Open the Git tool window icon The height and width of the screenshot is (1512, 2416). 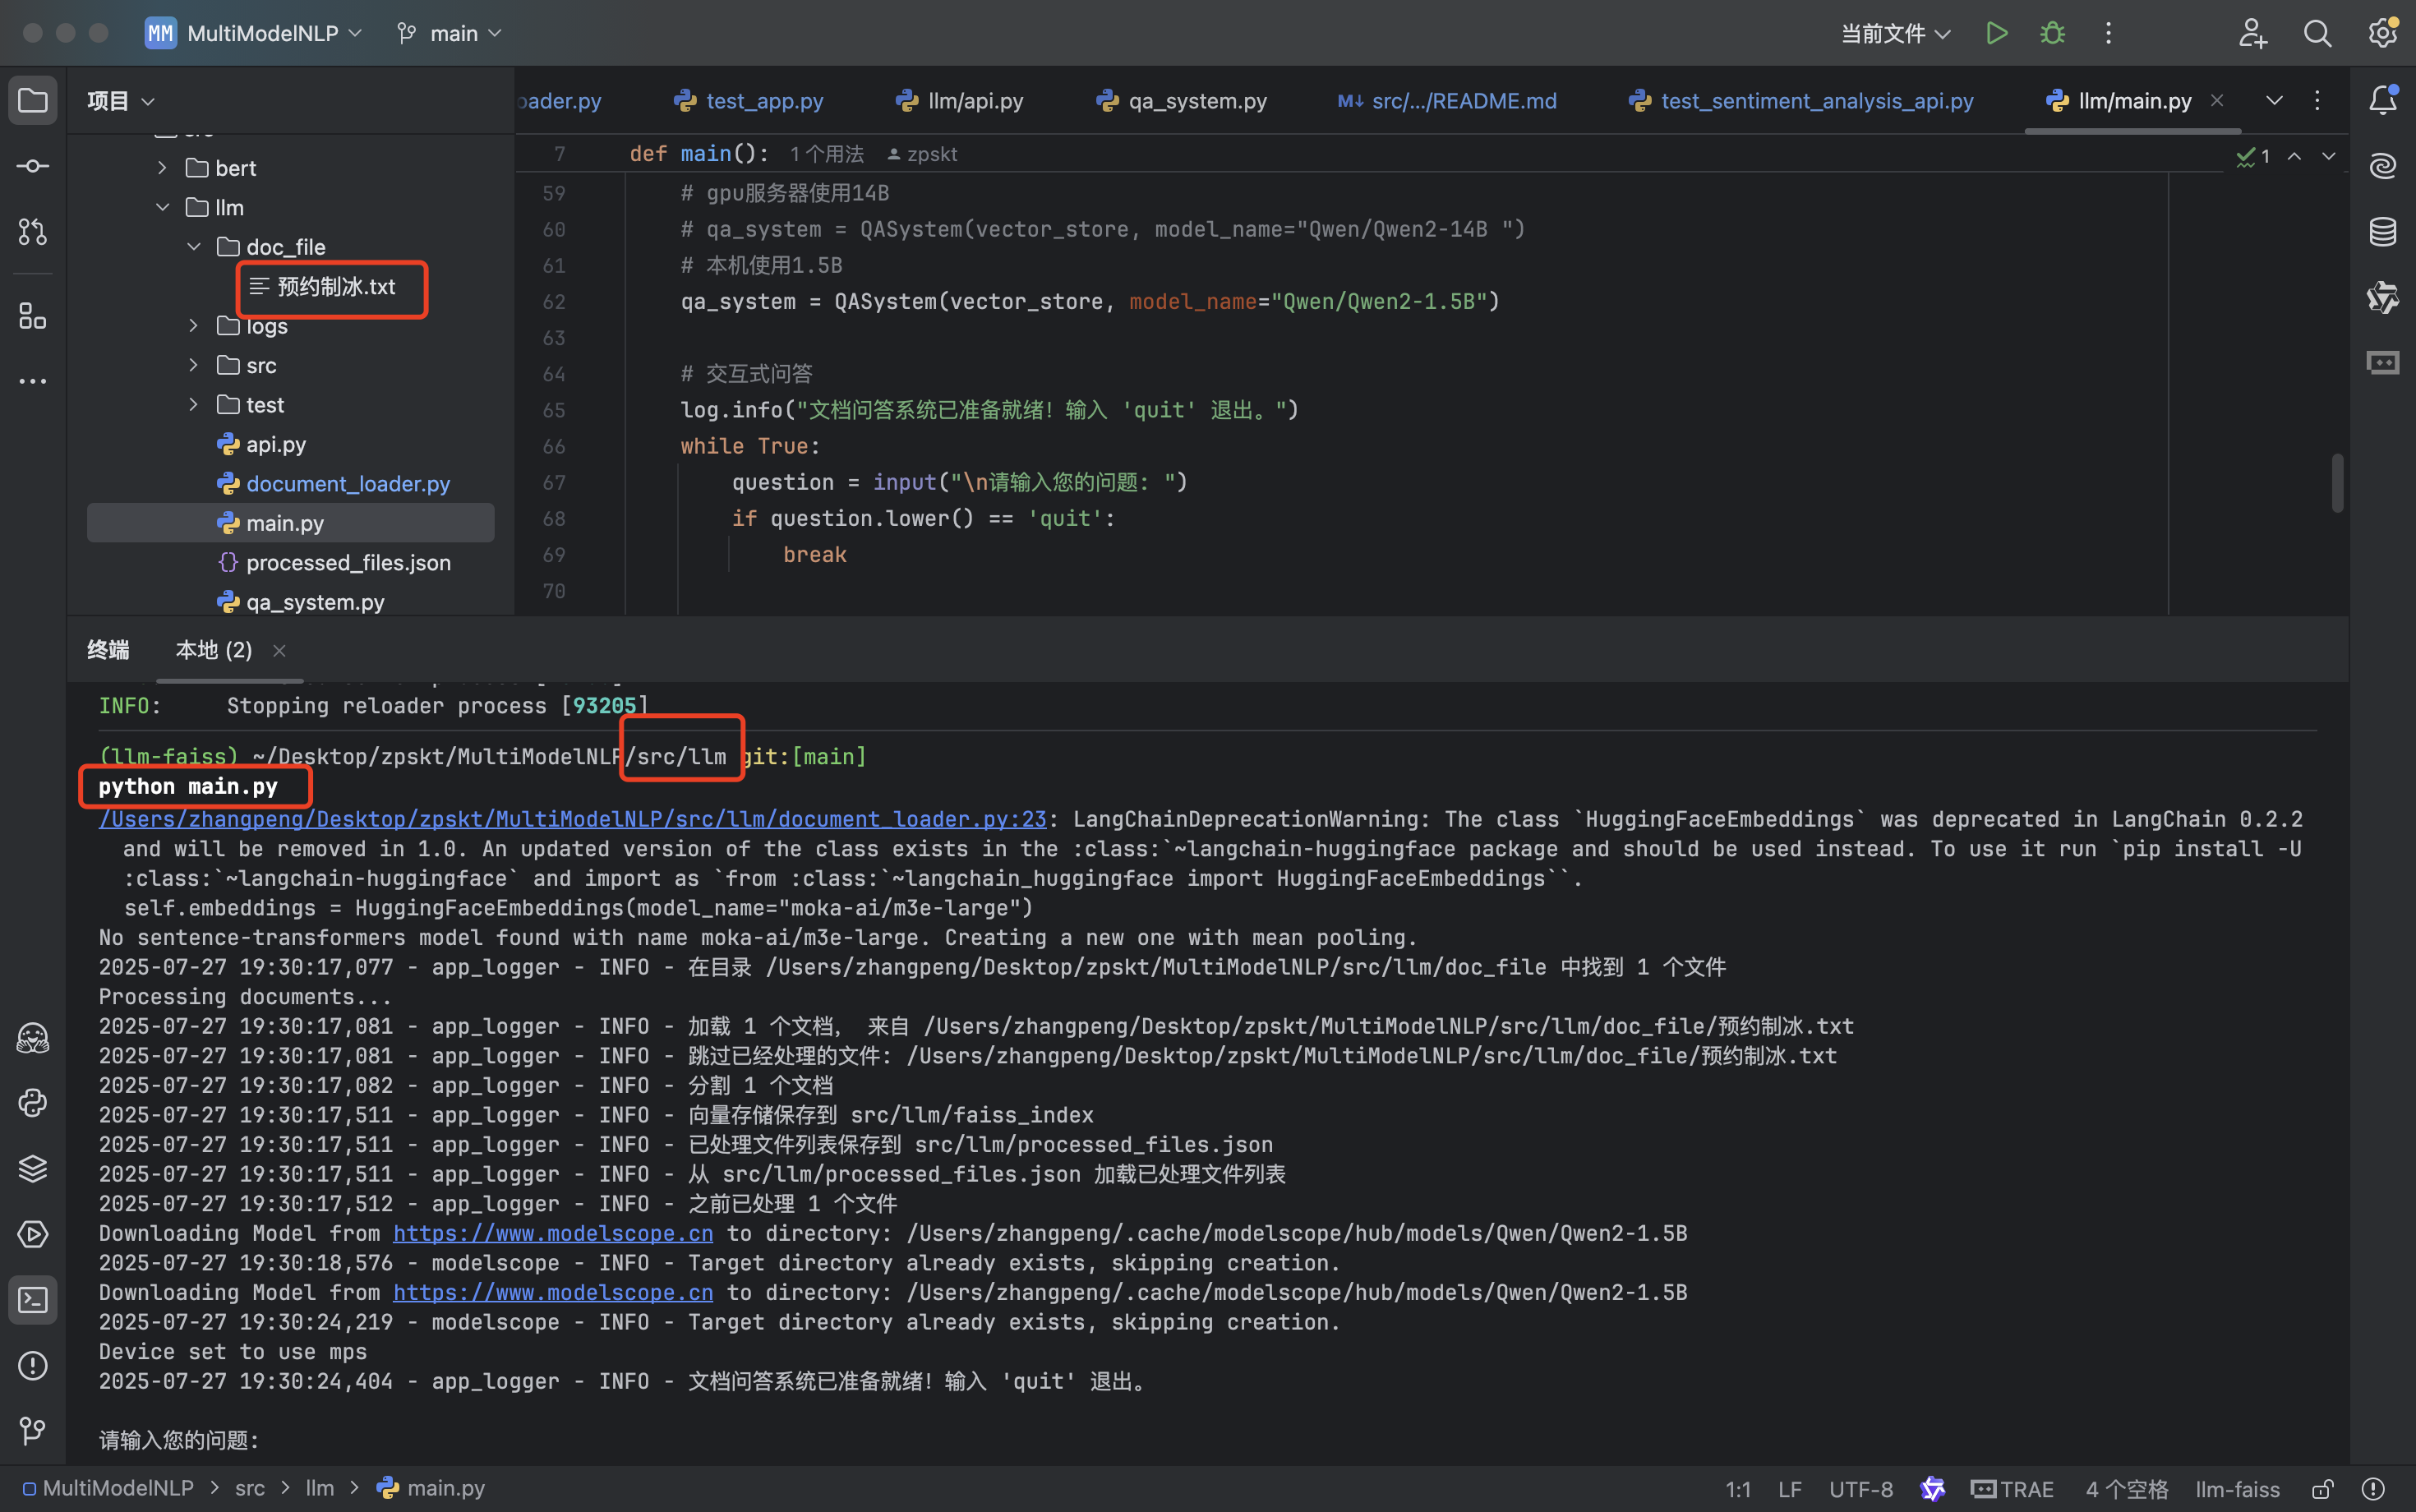coord(33,1431)
